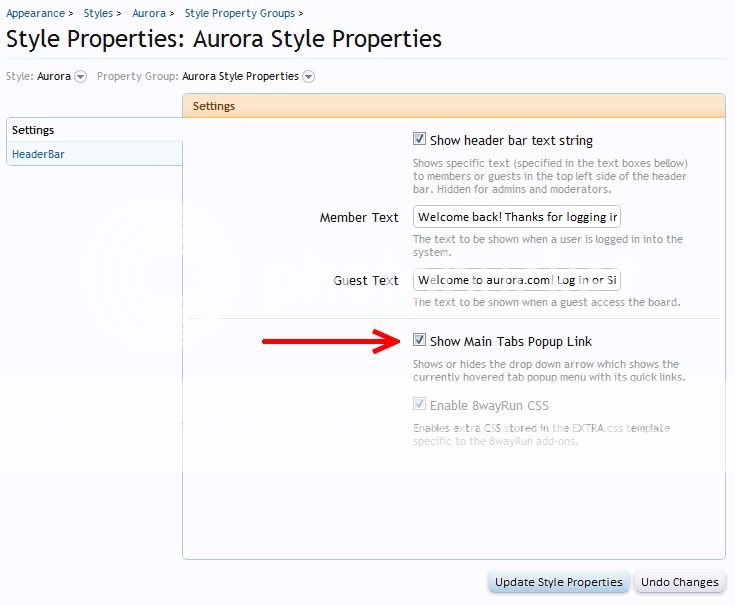Click the Update Style Properties button
This screenshot has height=605, width=735.
point(559,582)
